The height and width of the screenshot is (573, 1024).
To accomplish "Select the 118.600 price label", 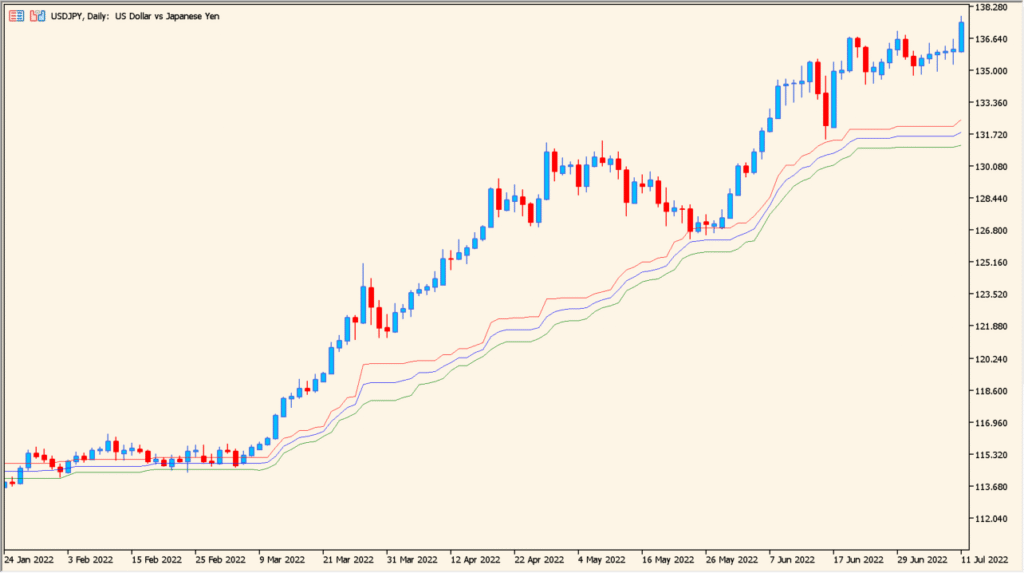I will tap(991, 391).
